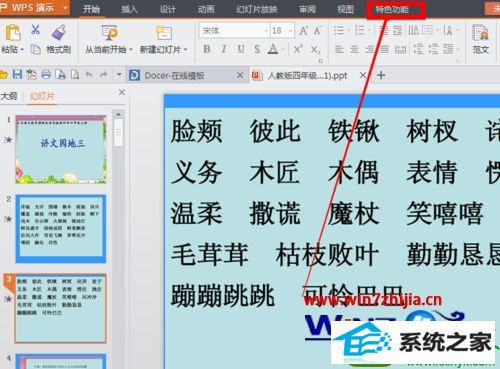Screen dimensions: 500x369
Task: Open the 宋体 font name dropdown
Action: (x=266, y=31)
